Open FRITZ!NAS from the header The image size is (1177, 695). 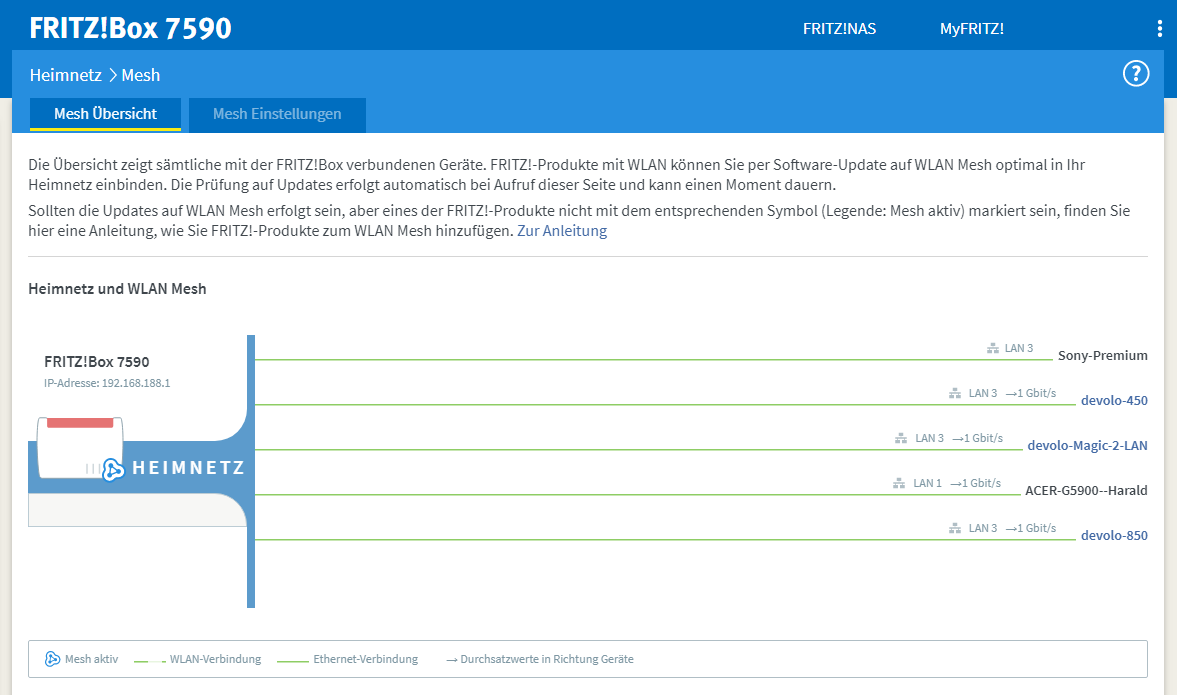click(x=839, y=29)
